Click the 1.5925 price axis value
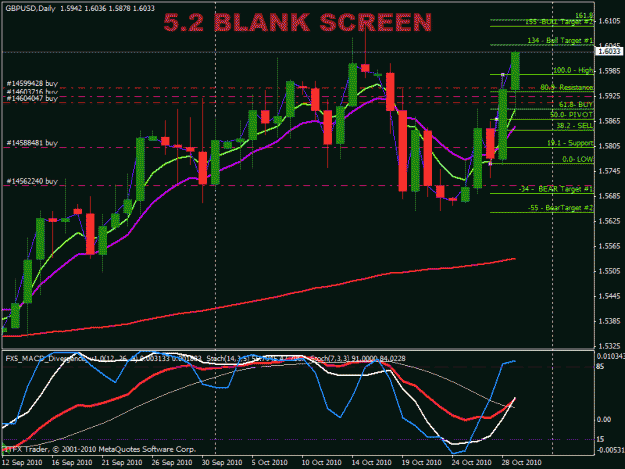Screen dimensions: 625x469 (x=609, y=96)
